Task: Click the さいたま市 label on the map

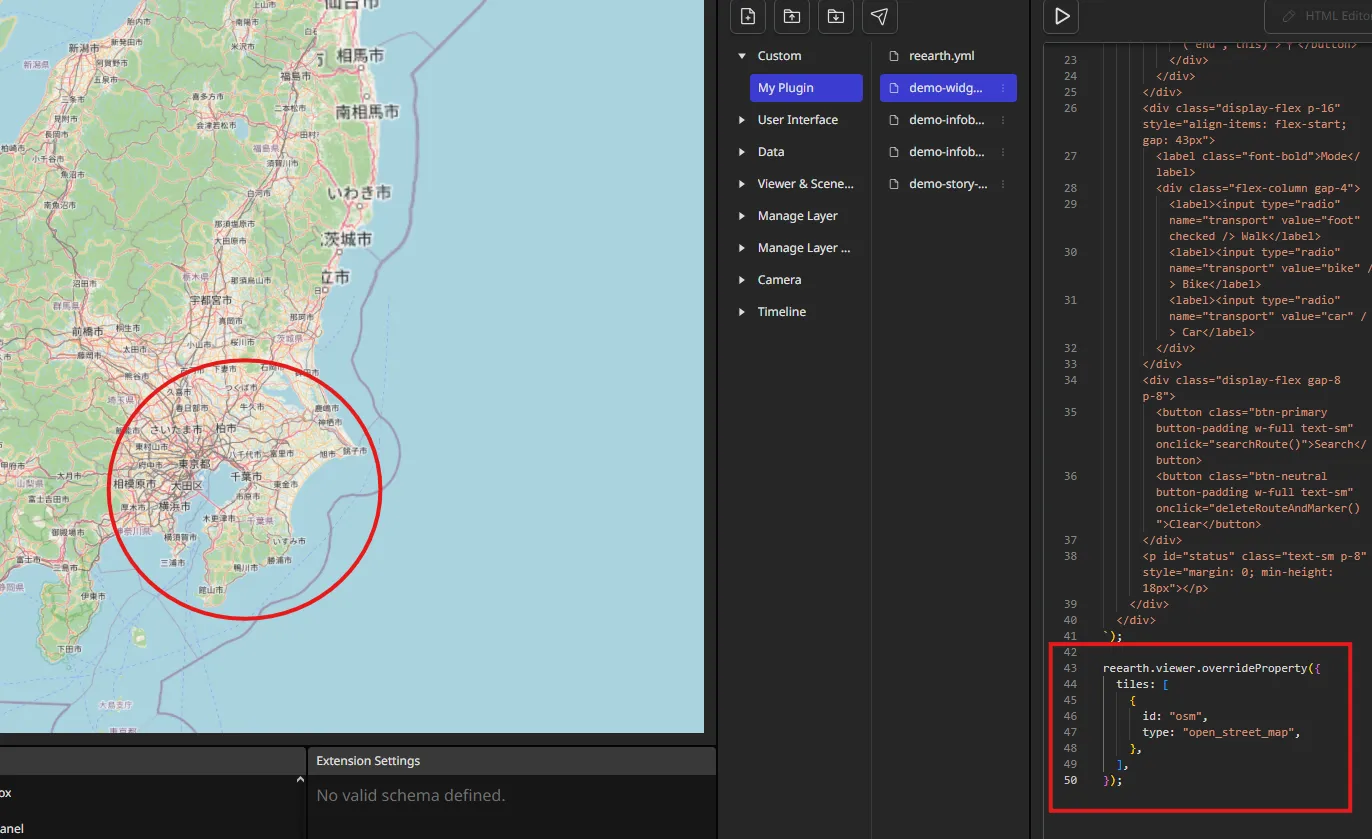Action: (x=175, y=428)
